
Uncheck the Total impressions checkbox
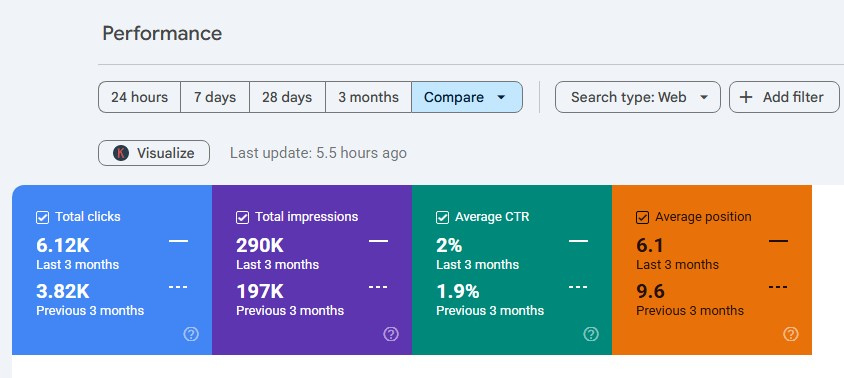(x=242, y=218)
